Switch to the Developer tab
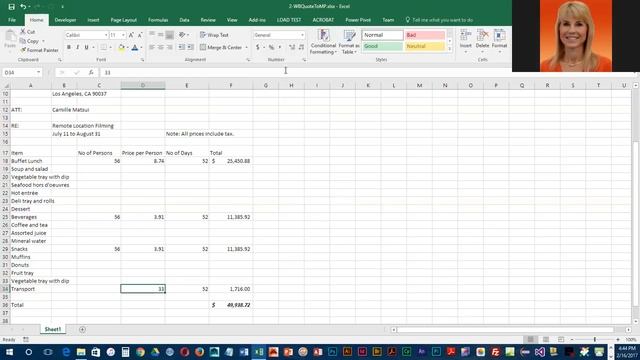 click(x=65, y=20)
